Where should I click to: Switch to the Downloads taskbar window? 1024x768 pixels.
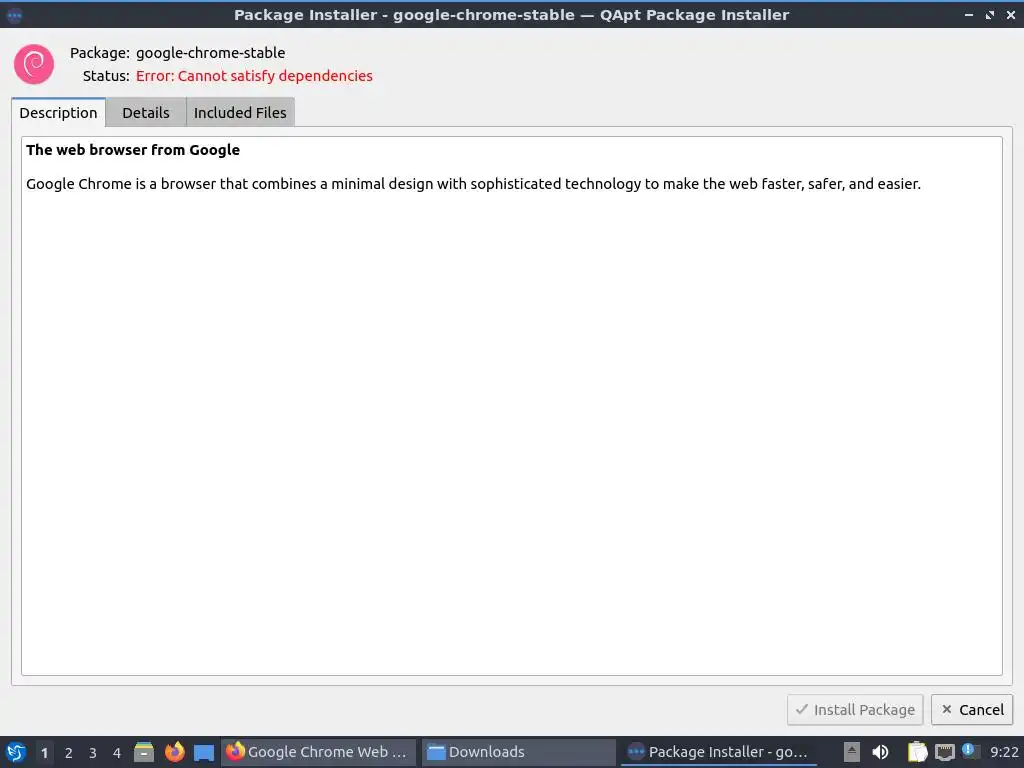click(x=519, y=752)
